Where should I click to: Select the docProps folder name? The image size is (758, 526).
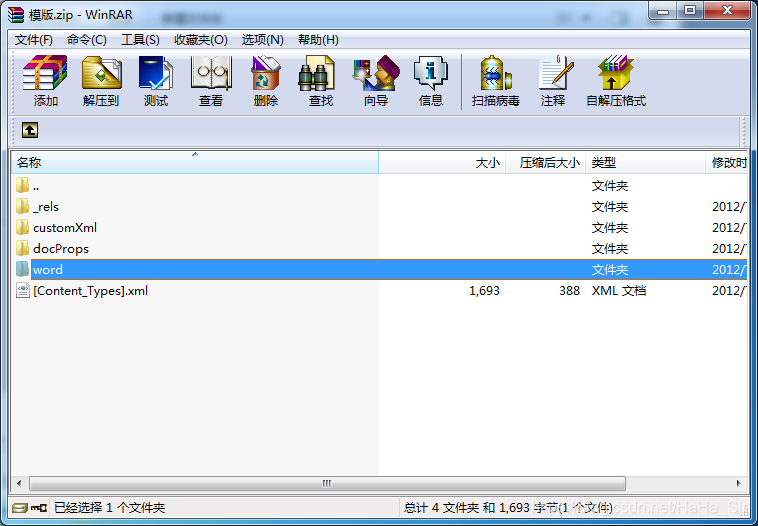click(61, 248)
